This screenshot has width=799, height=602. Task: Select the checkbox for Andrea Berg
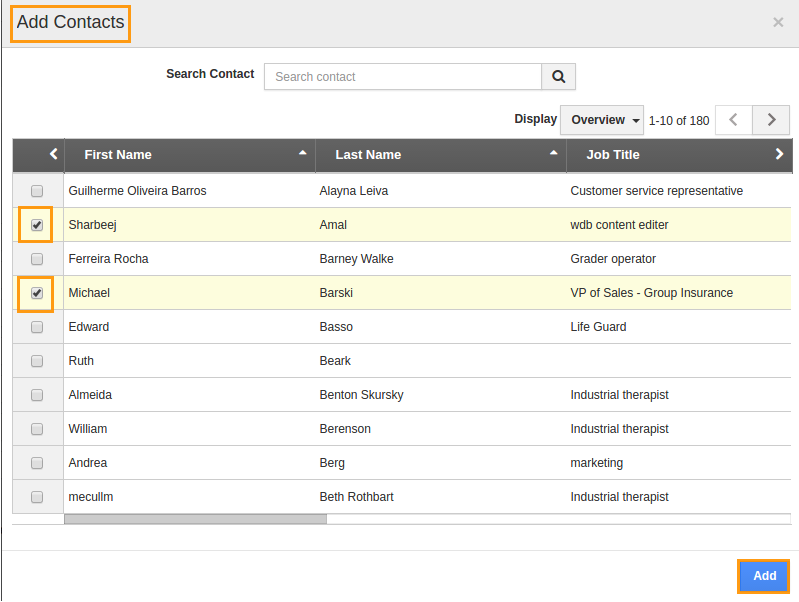pos(37,463)
